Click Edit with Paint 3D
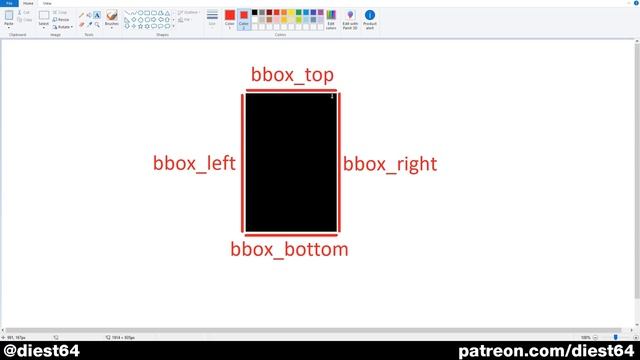This screenshot has width=640, height=360. pos(350,19)
